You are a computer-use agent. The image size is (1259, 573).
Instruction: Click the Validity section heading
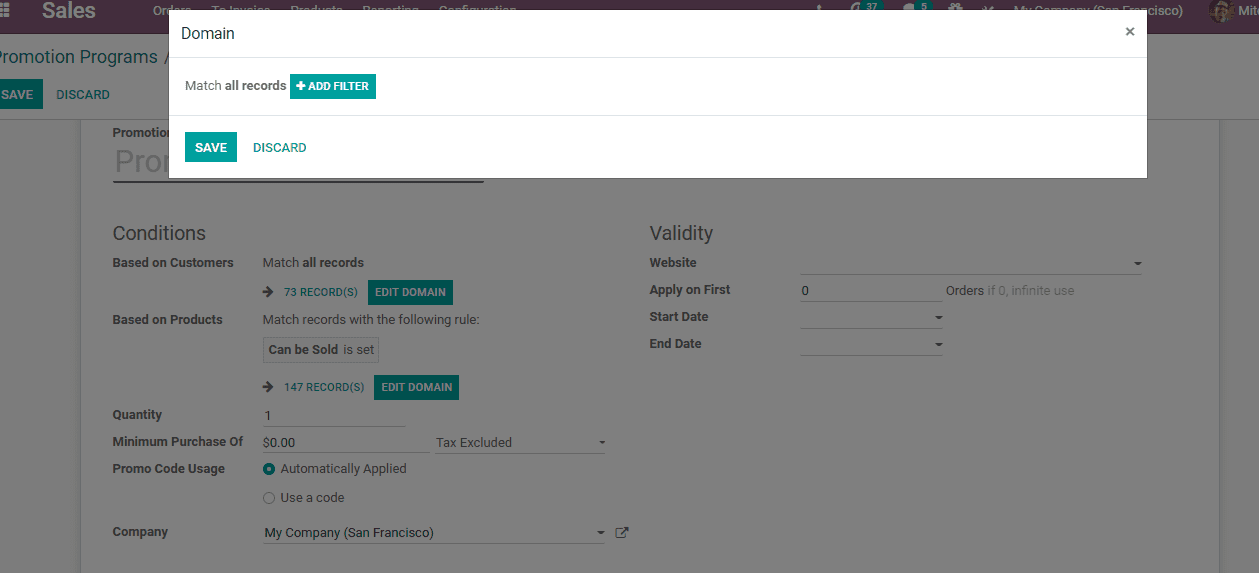tap(681, 233)
